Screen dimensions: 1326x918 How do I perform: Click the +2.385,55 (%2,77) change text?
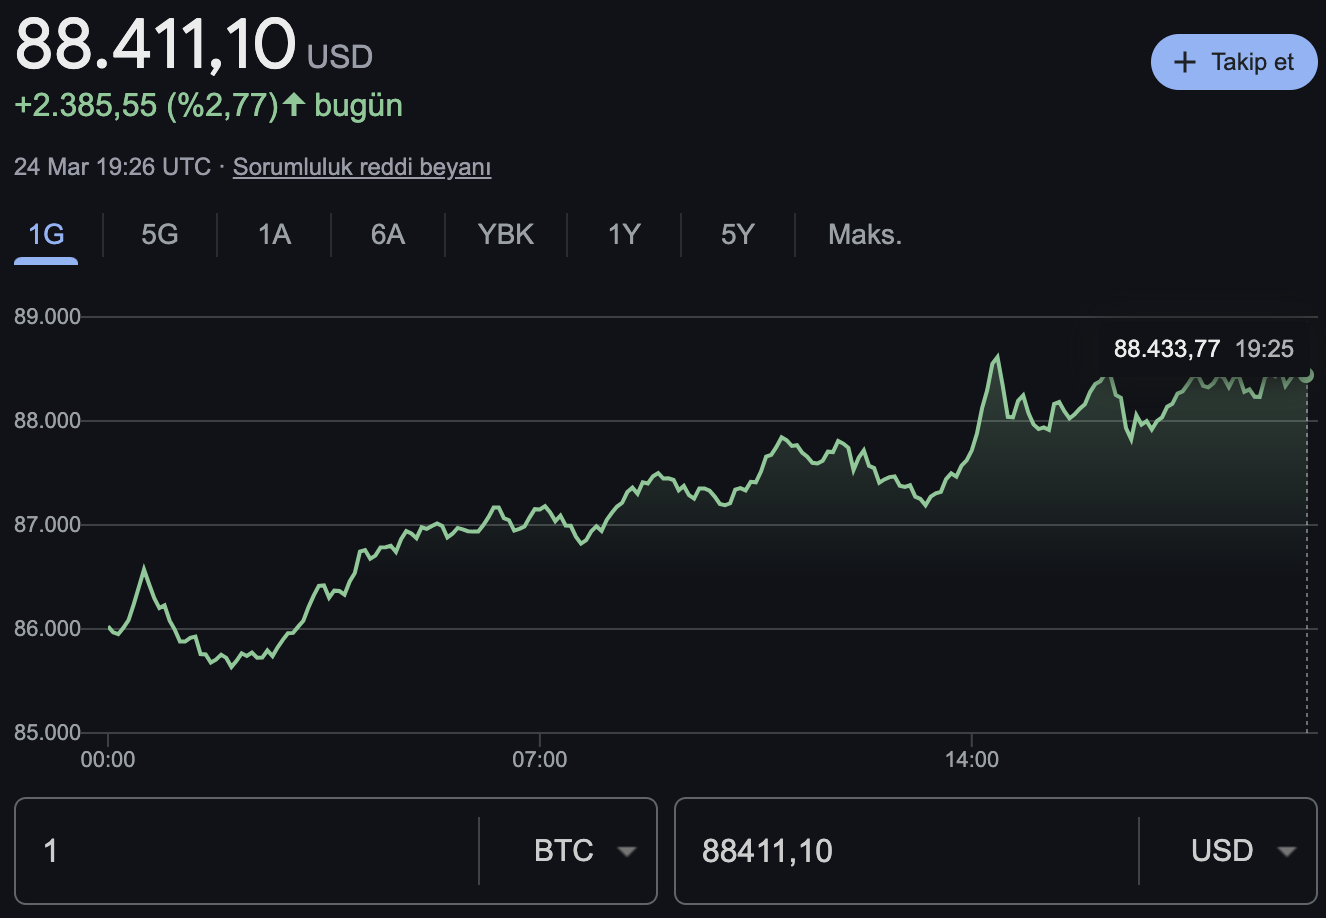(146, 105)
